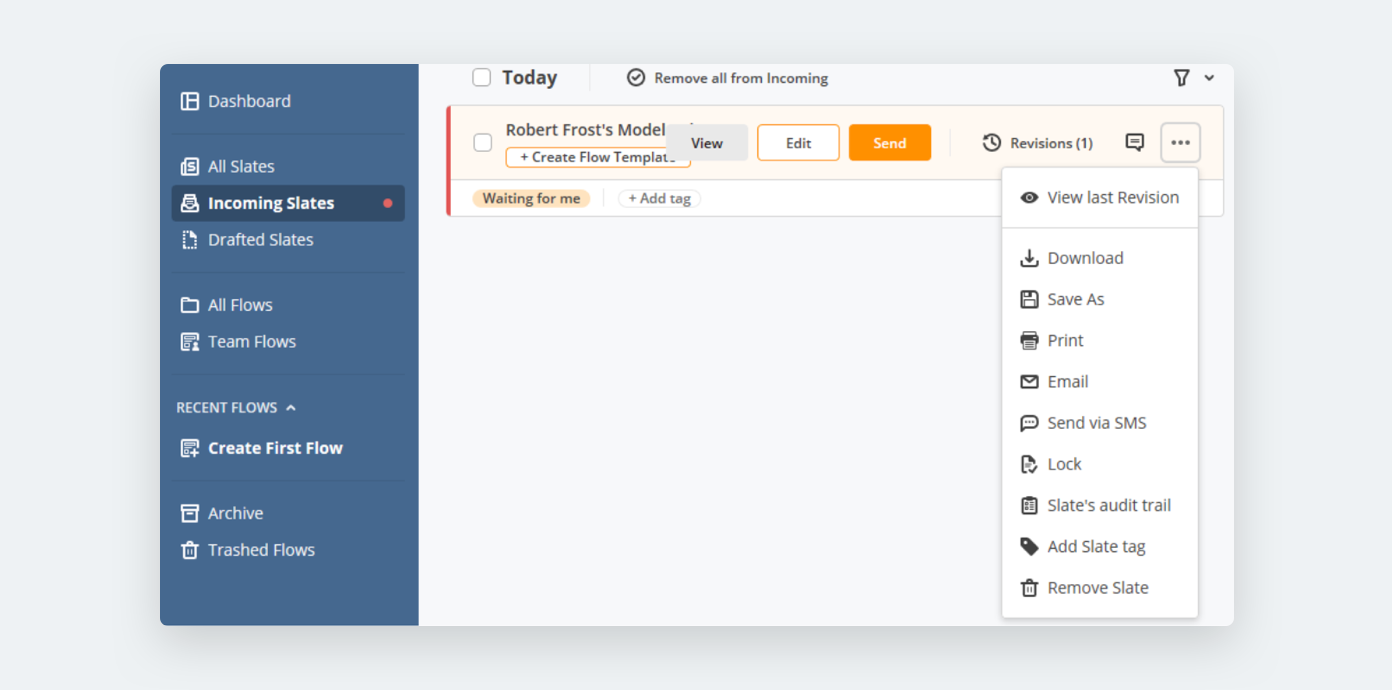
Task: Click the Edit button
Action: (798, 143)
